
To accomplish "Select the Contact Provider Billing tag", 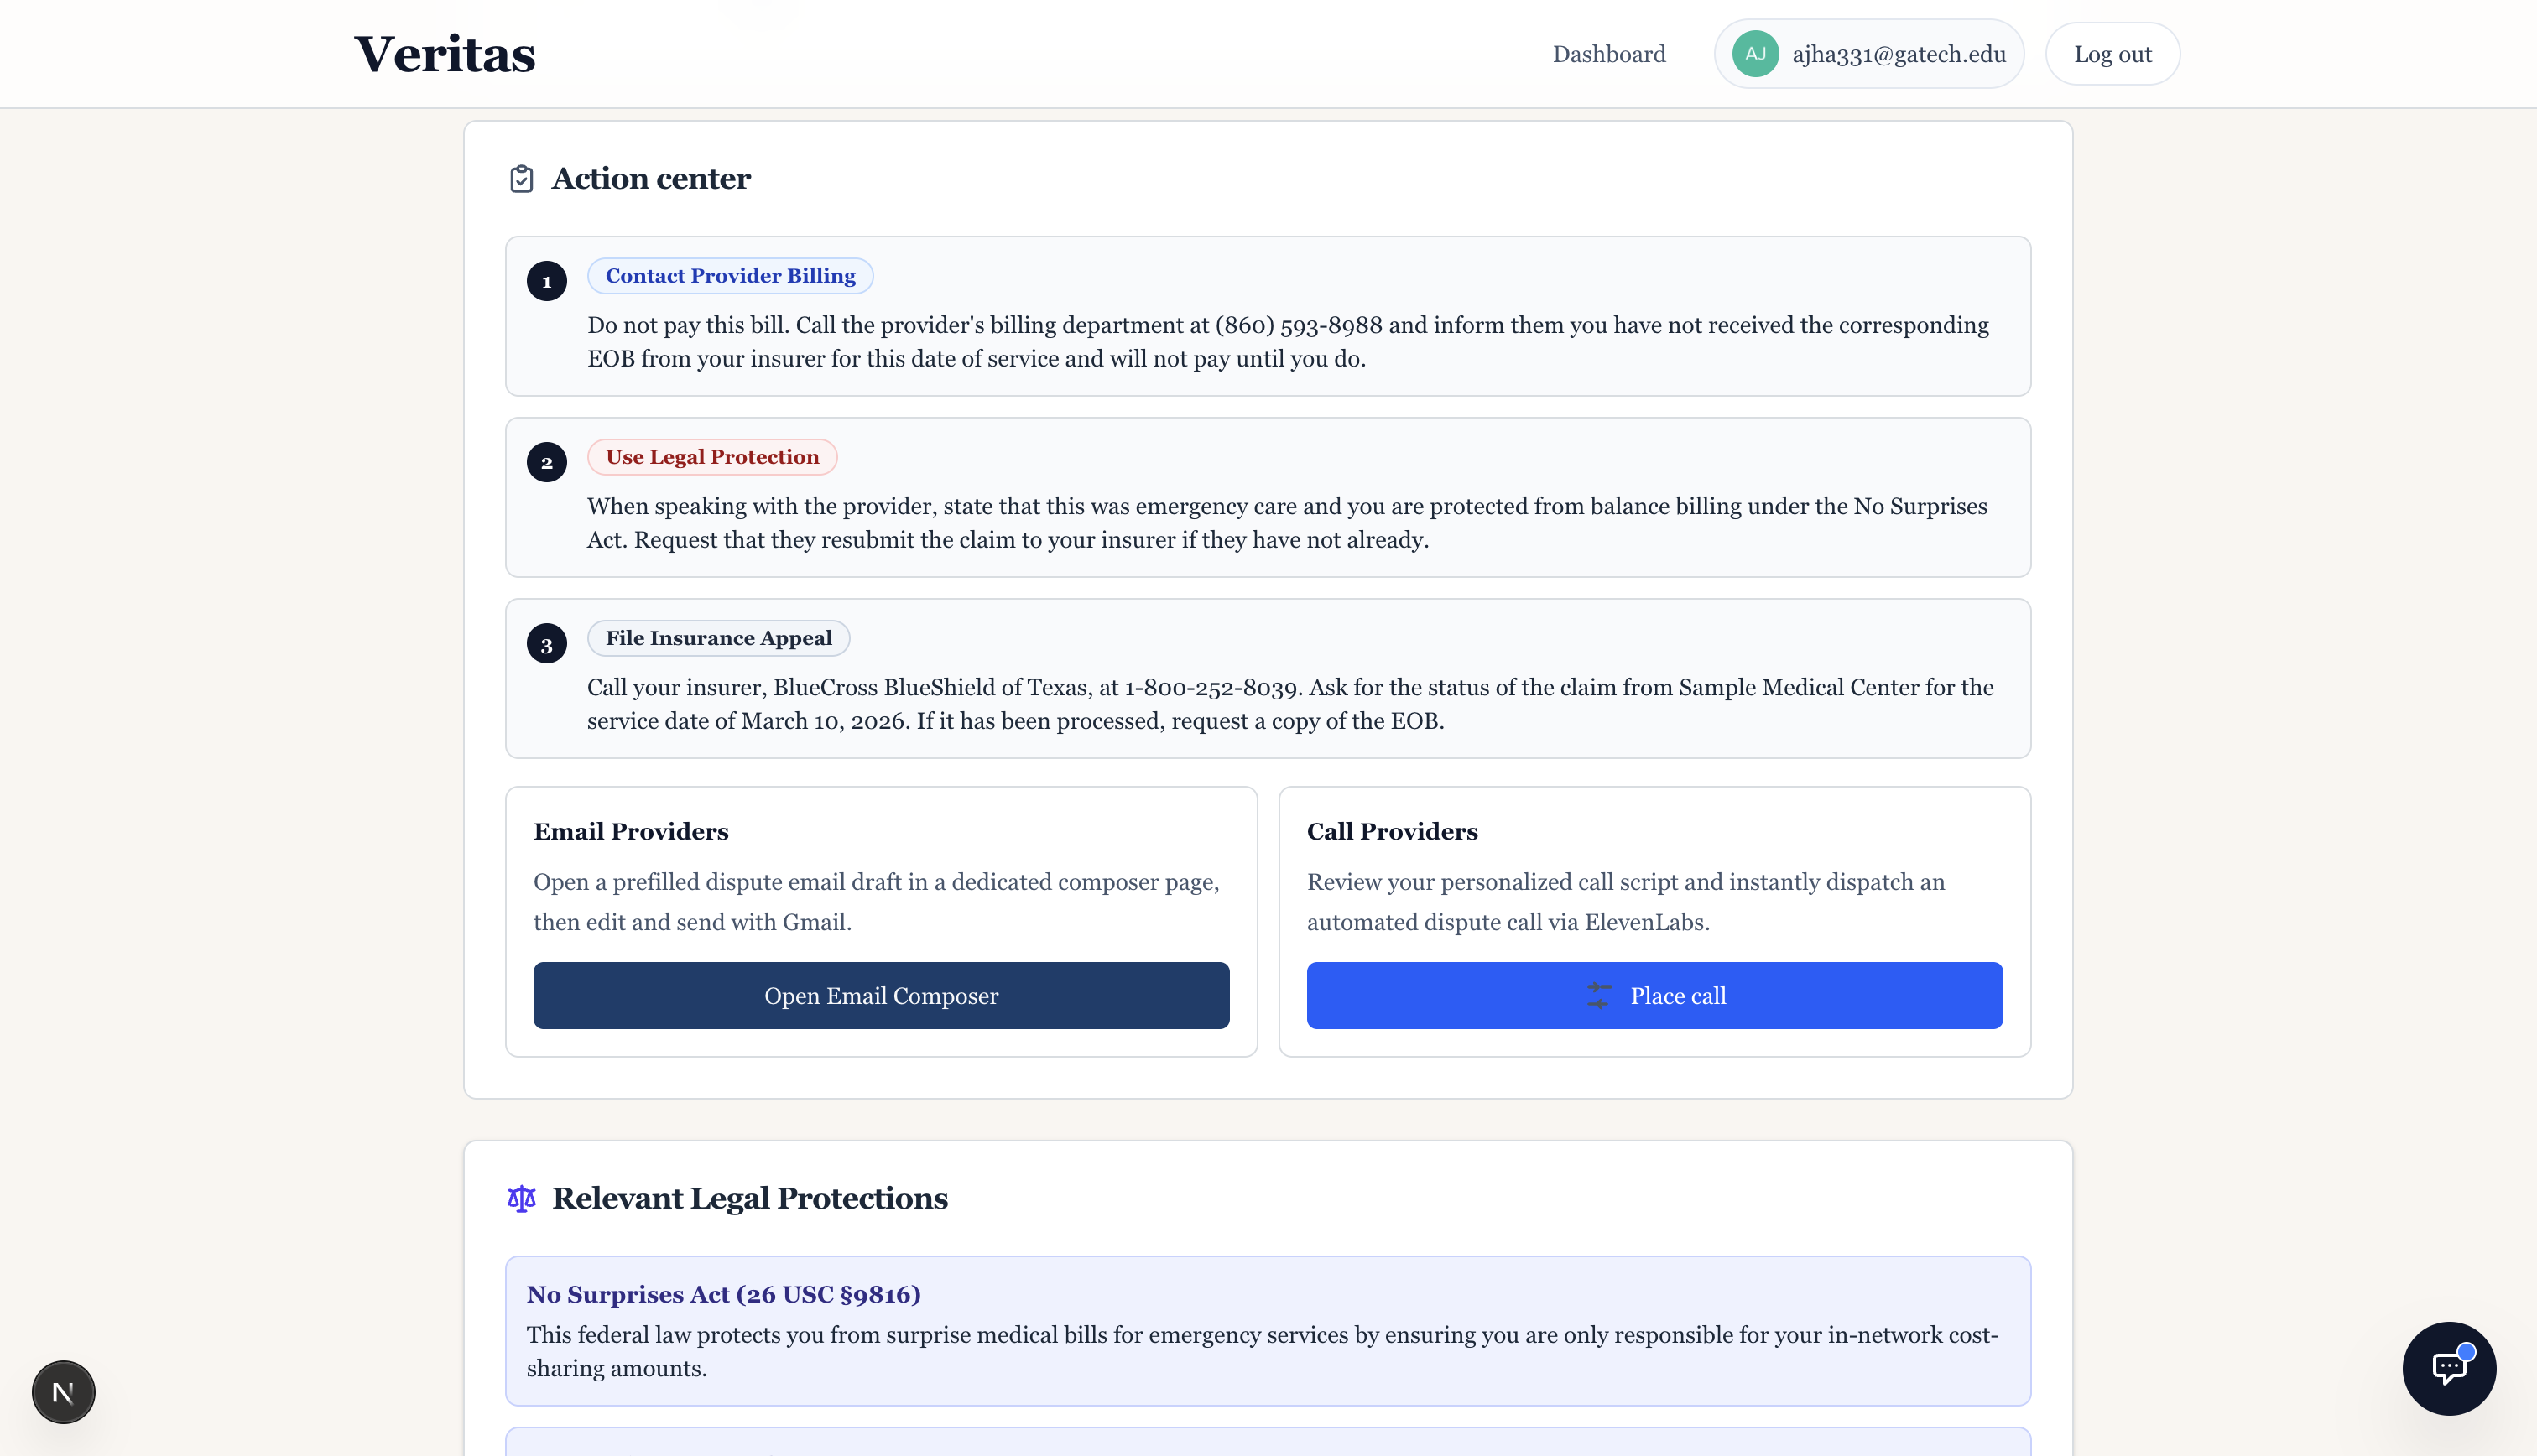I will (729, 276).
